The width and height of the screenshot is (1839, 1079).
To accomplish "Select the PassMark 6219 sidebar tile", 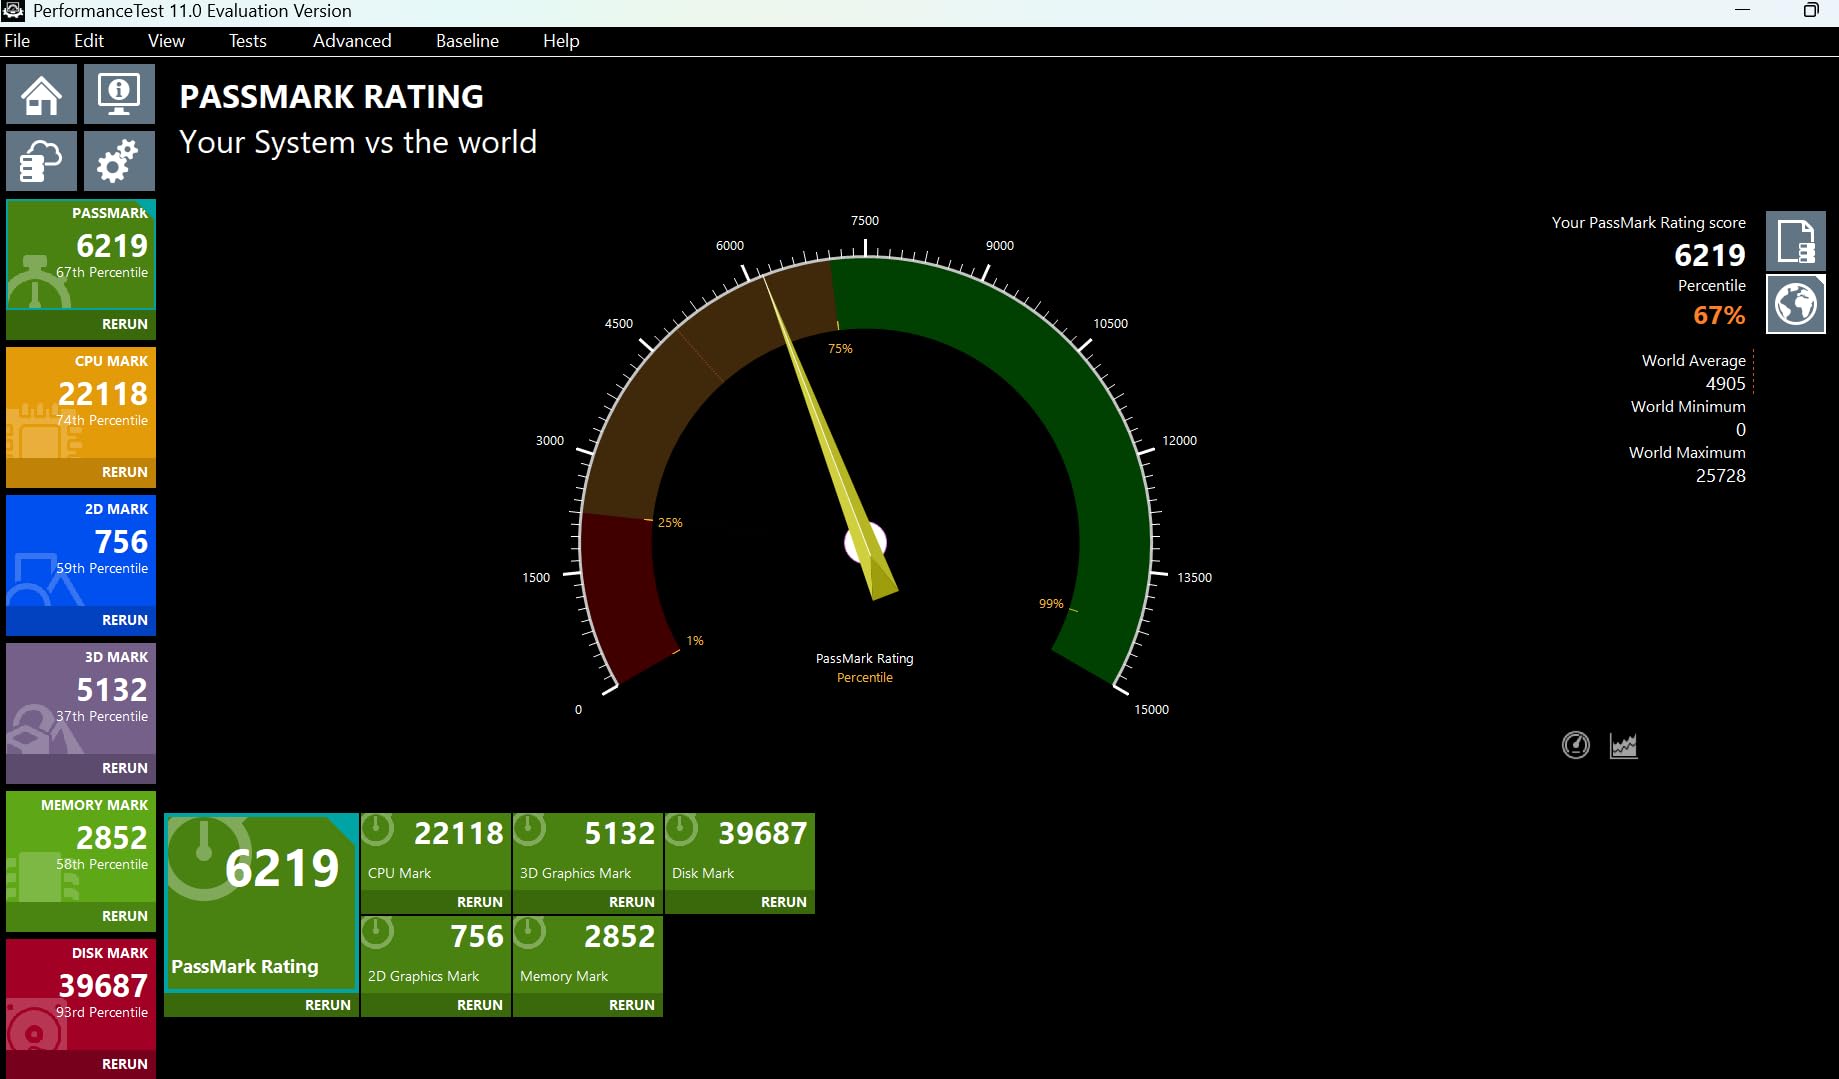I will click(81, 254).
